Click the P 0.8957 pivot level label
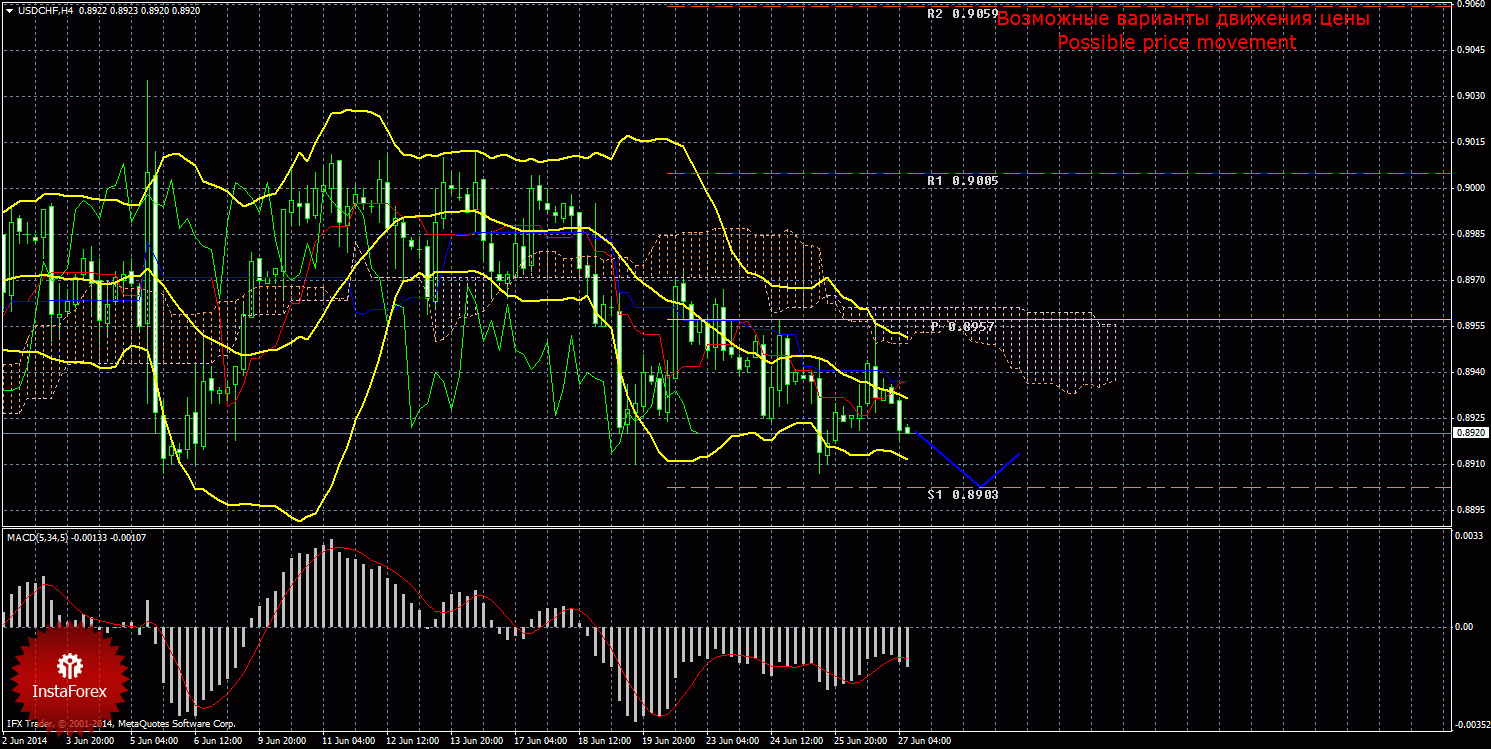The height and width of the screenshot is (749, 1491). 962,327
